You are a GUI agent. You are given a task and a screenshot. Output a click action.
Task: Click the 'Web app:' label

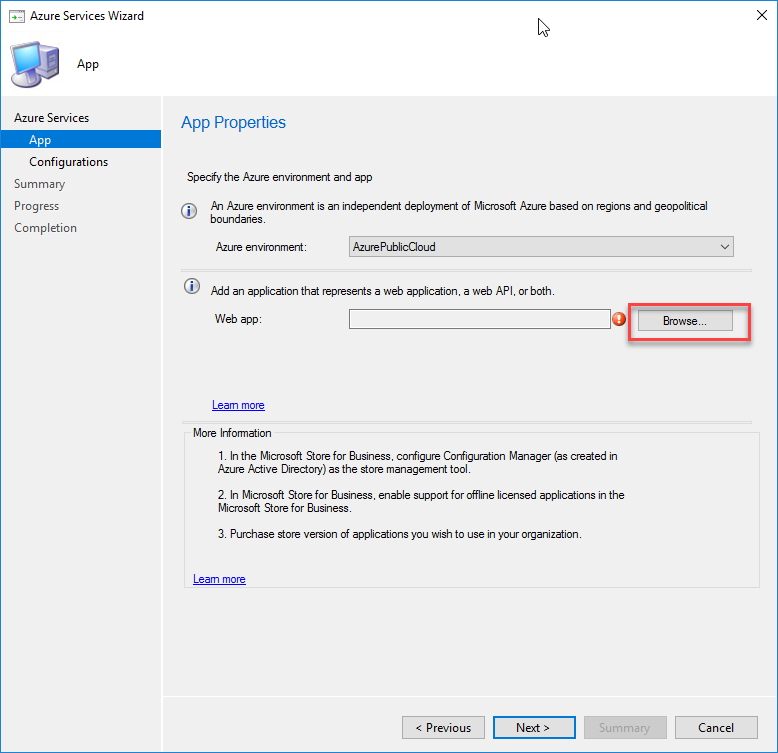coord(238,319)
